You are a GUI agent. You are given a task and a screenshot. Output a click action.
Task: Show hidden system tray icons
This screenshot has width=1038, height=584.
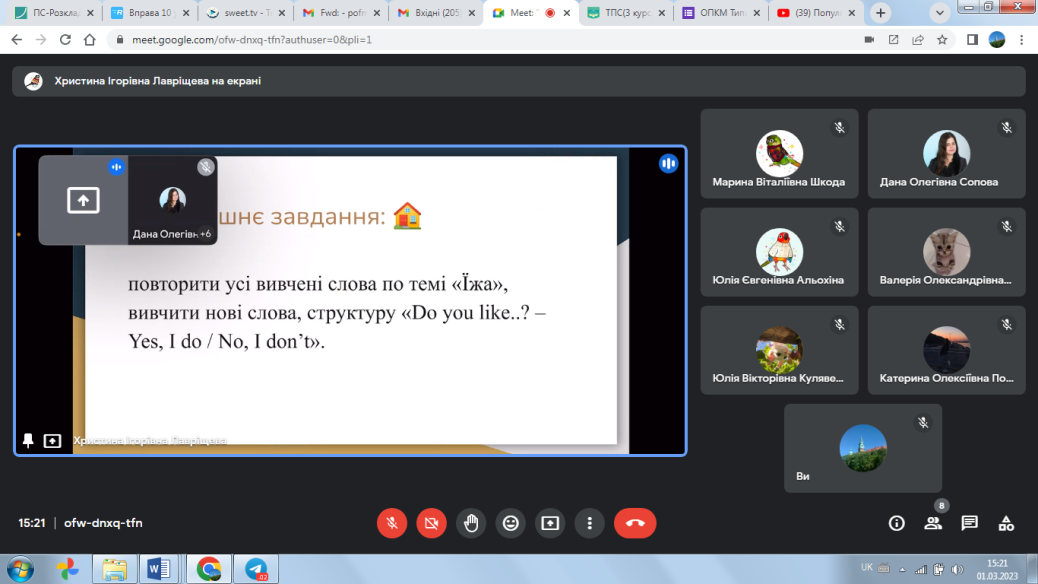click(902, 569)
